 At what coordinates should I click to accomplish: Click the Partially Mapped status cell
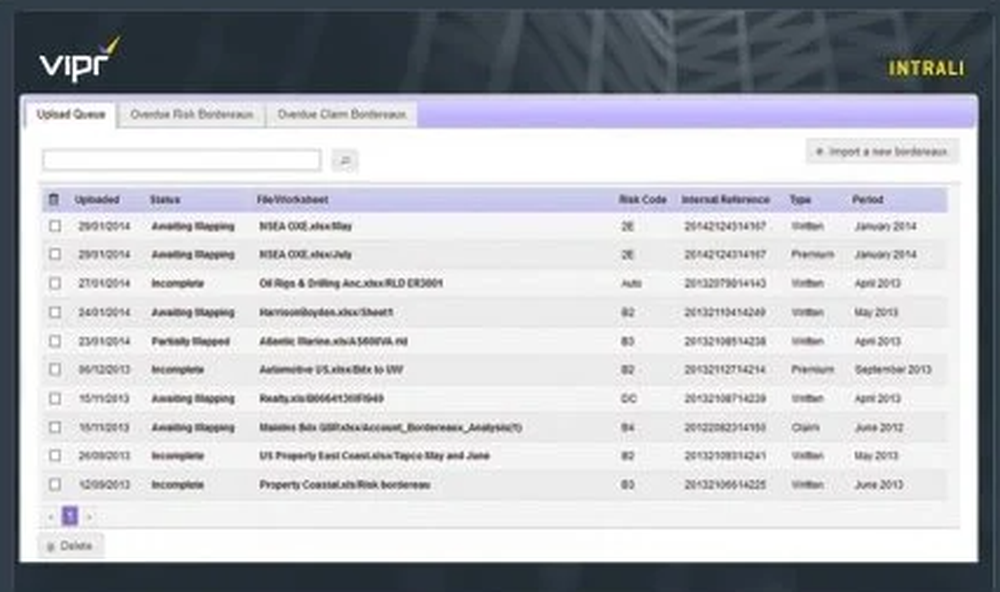[x=190, y=341]
